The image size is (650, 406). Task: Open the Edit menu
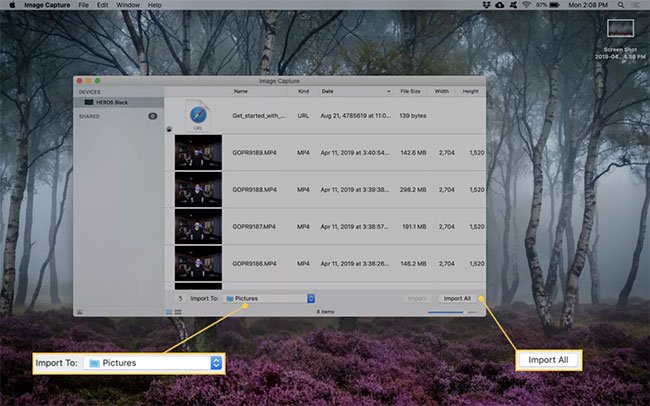(102, 5)
